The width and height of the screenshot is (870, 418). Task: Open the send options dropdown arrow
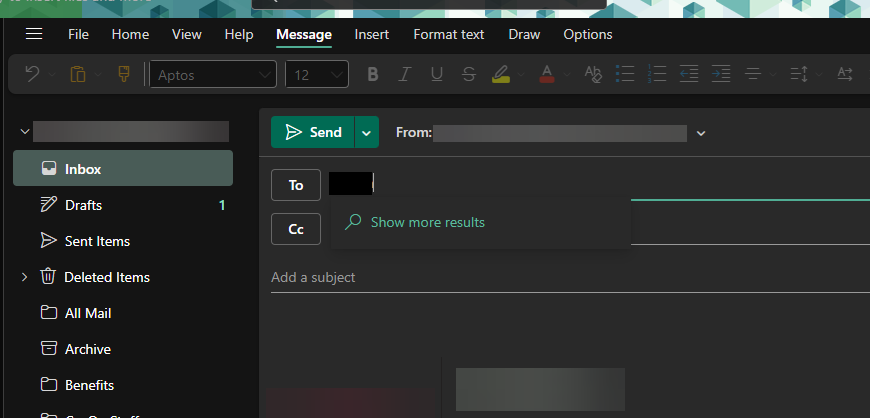pos(366,132)
